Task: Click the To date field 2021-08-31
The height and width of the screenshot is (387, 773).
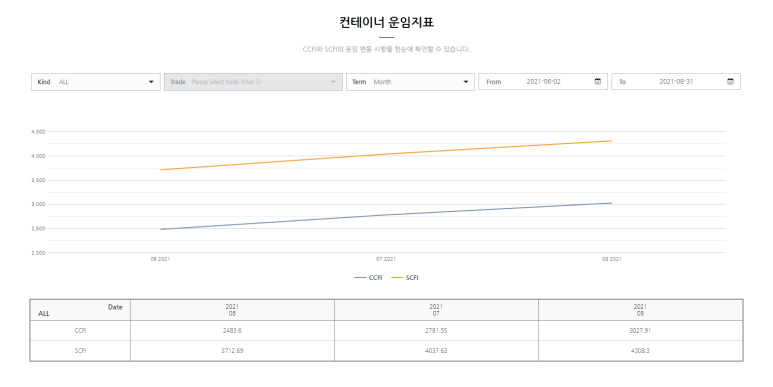Action: click(x=676, y=82)
